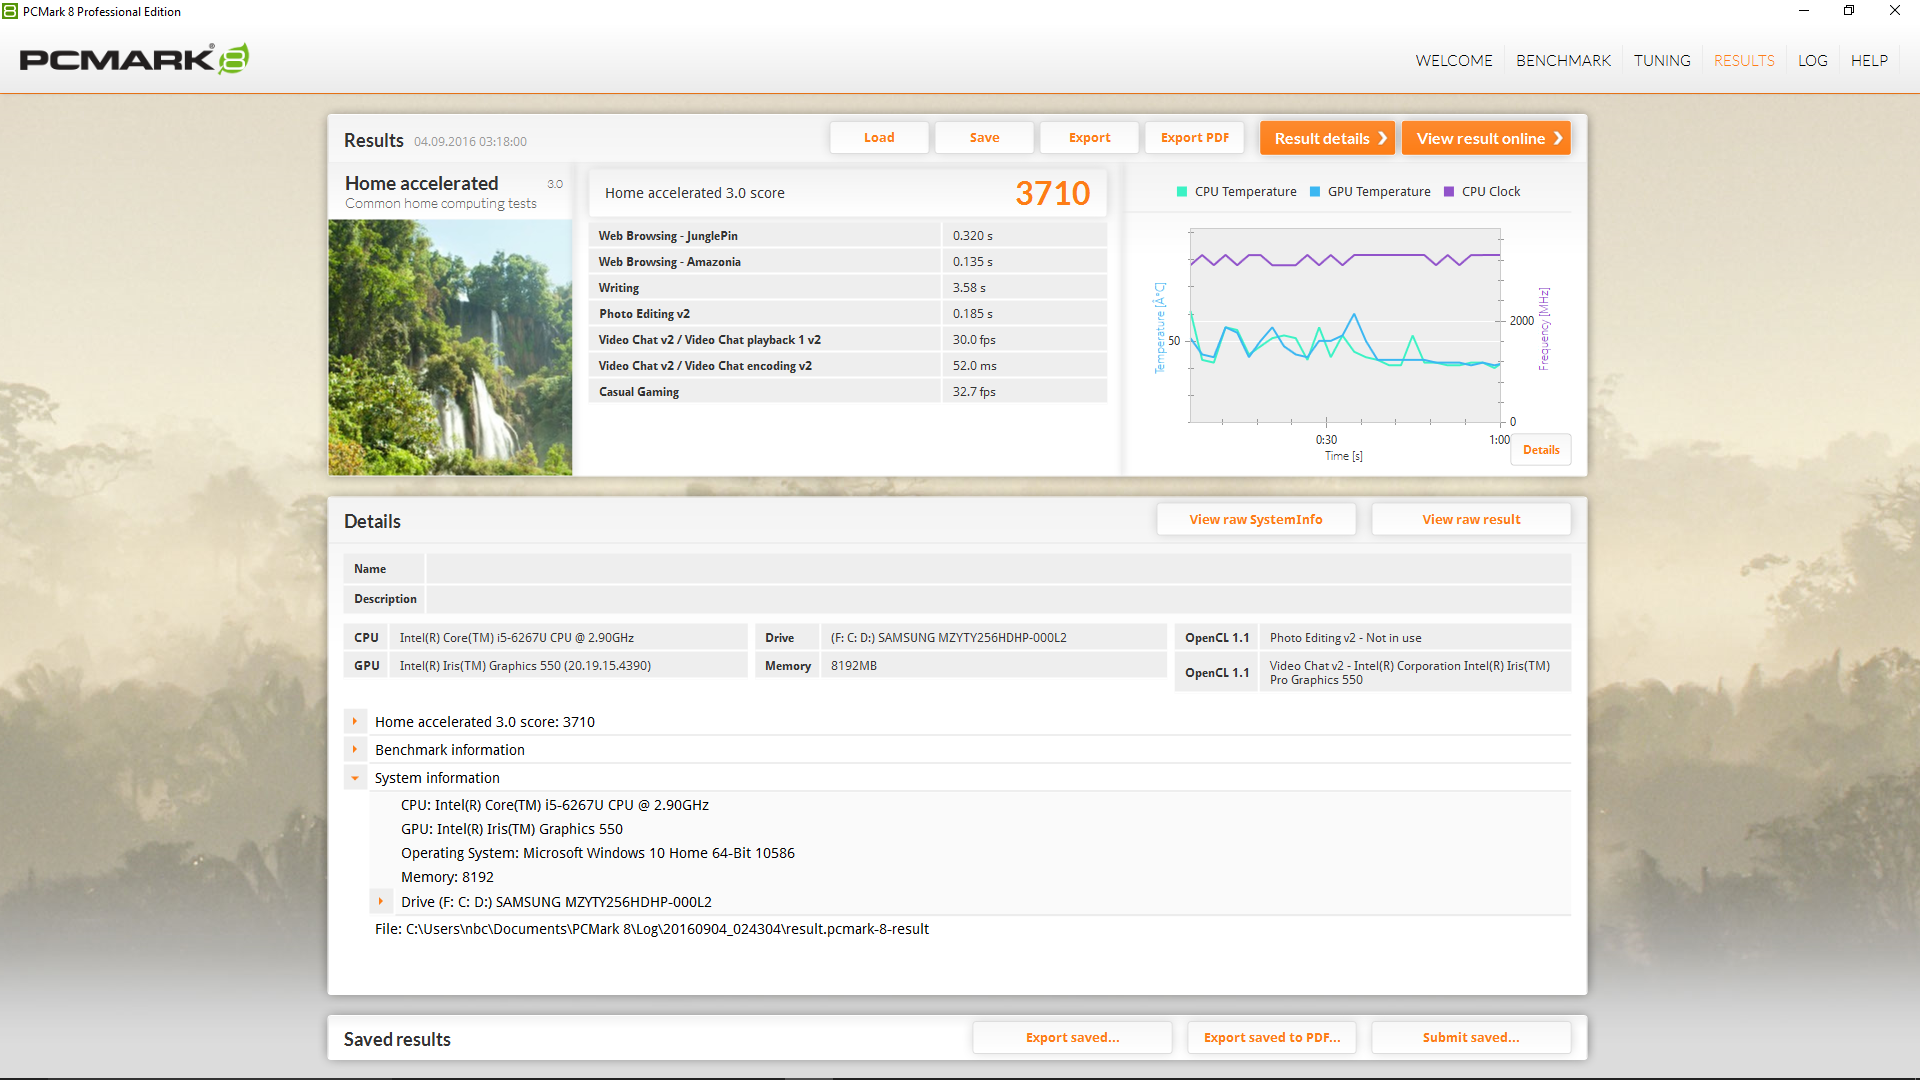Click the PCMark 8 title bar app icon
1920x1080 pixels.
pyautogui.click(x=10, y=11)
